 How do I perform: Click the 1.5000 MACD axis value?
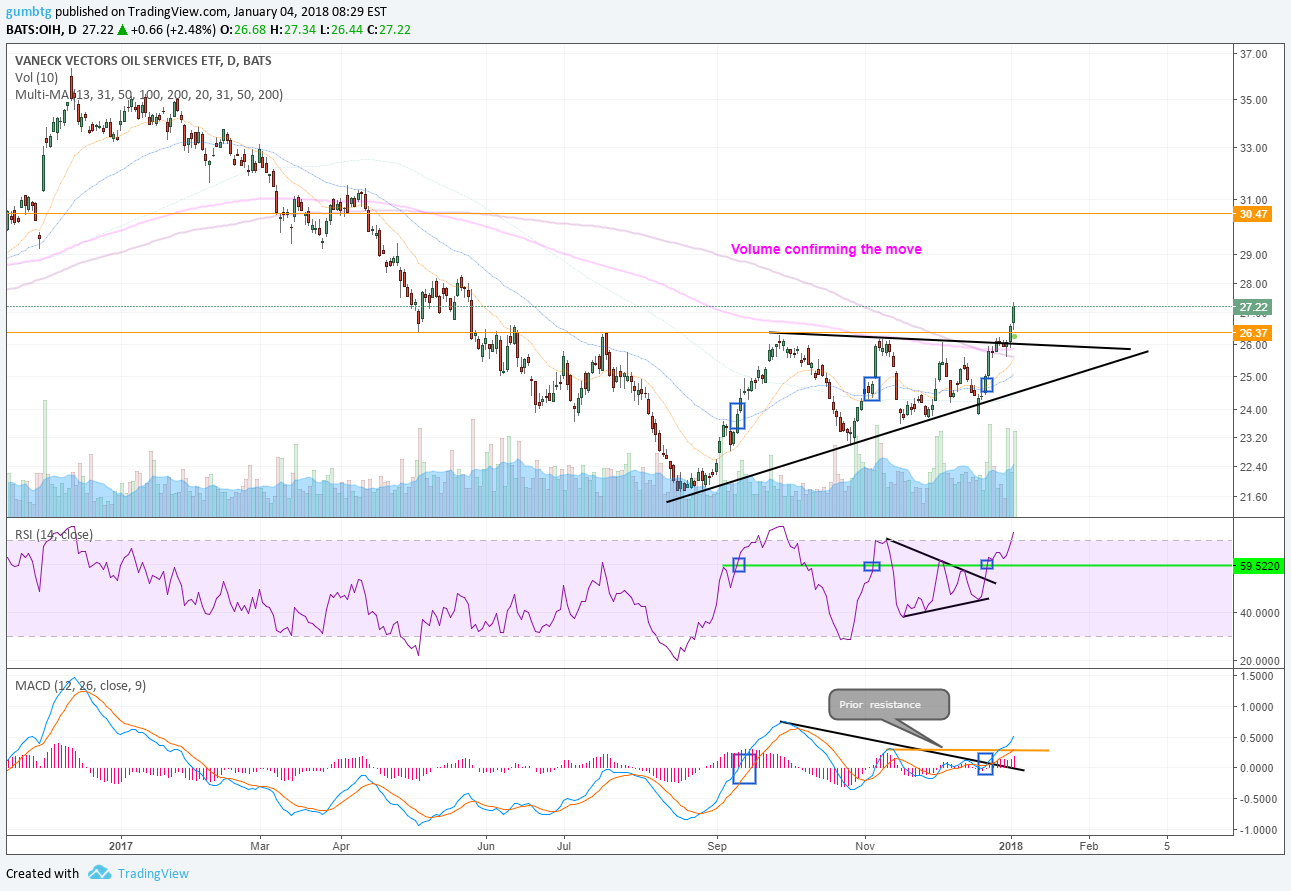(x=1256, y=676)
